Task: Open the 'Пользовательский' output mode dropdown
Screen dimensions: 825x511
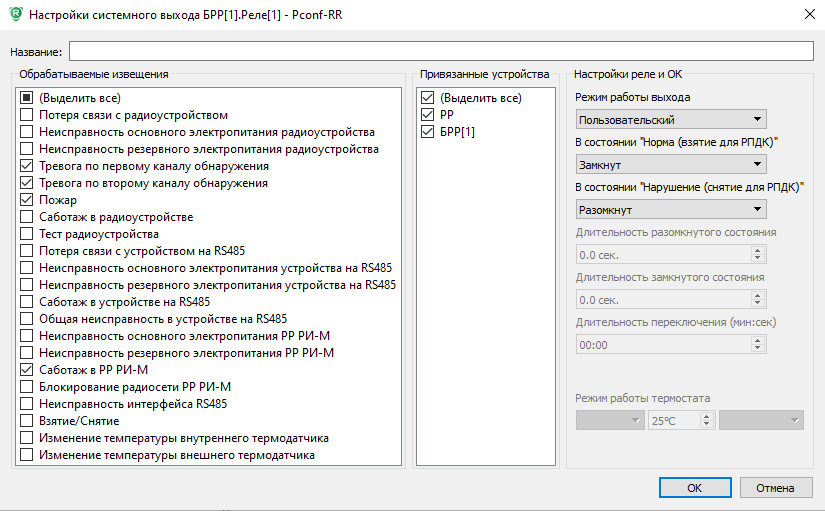Action: click(x=671, y=119)
